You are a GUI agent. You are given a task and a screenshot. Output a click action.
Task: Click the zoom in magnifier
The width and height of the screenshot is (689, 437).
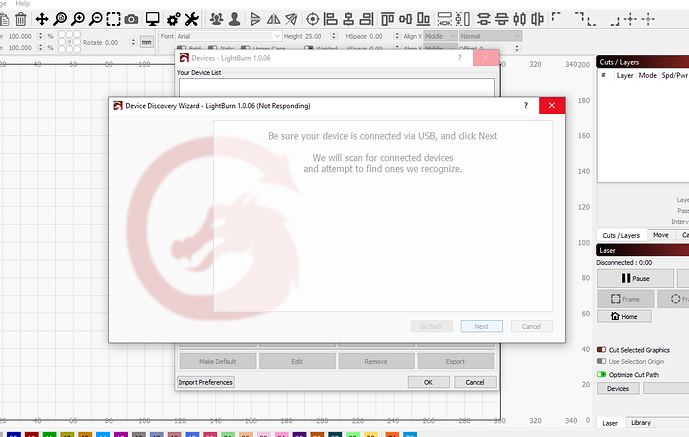[x=78, y=19]
